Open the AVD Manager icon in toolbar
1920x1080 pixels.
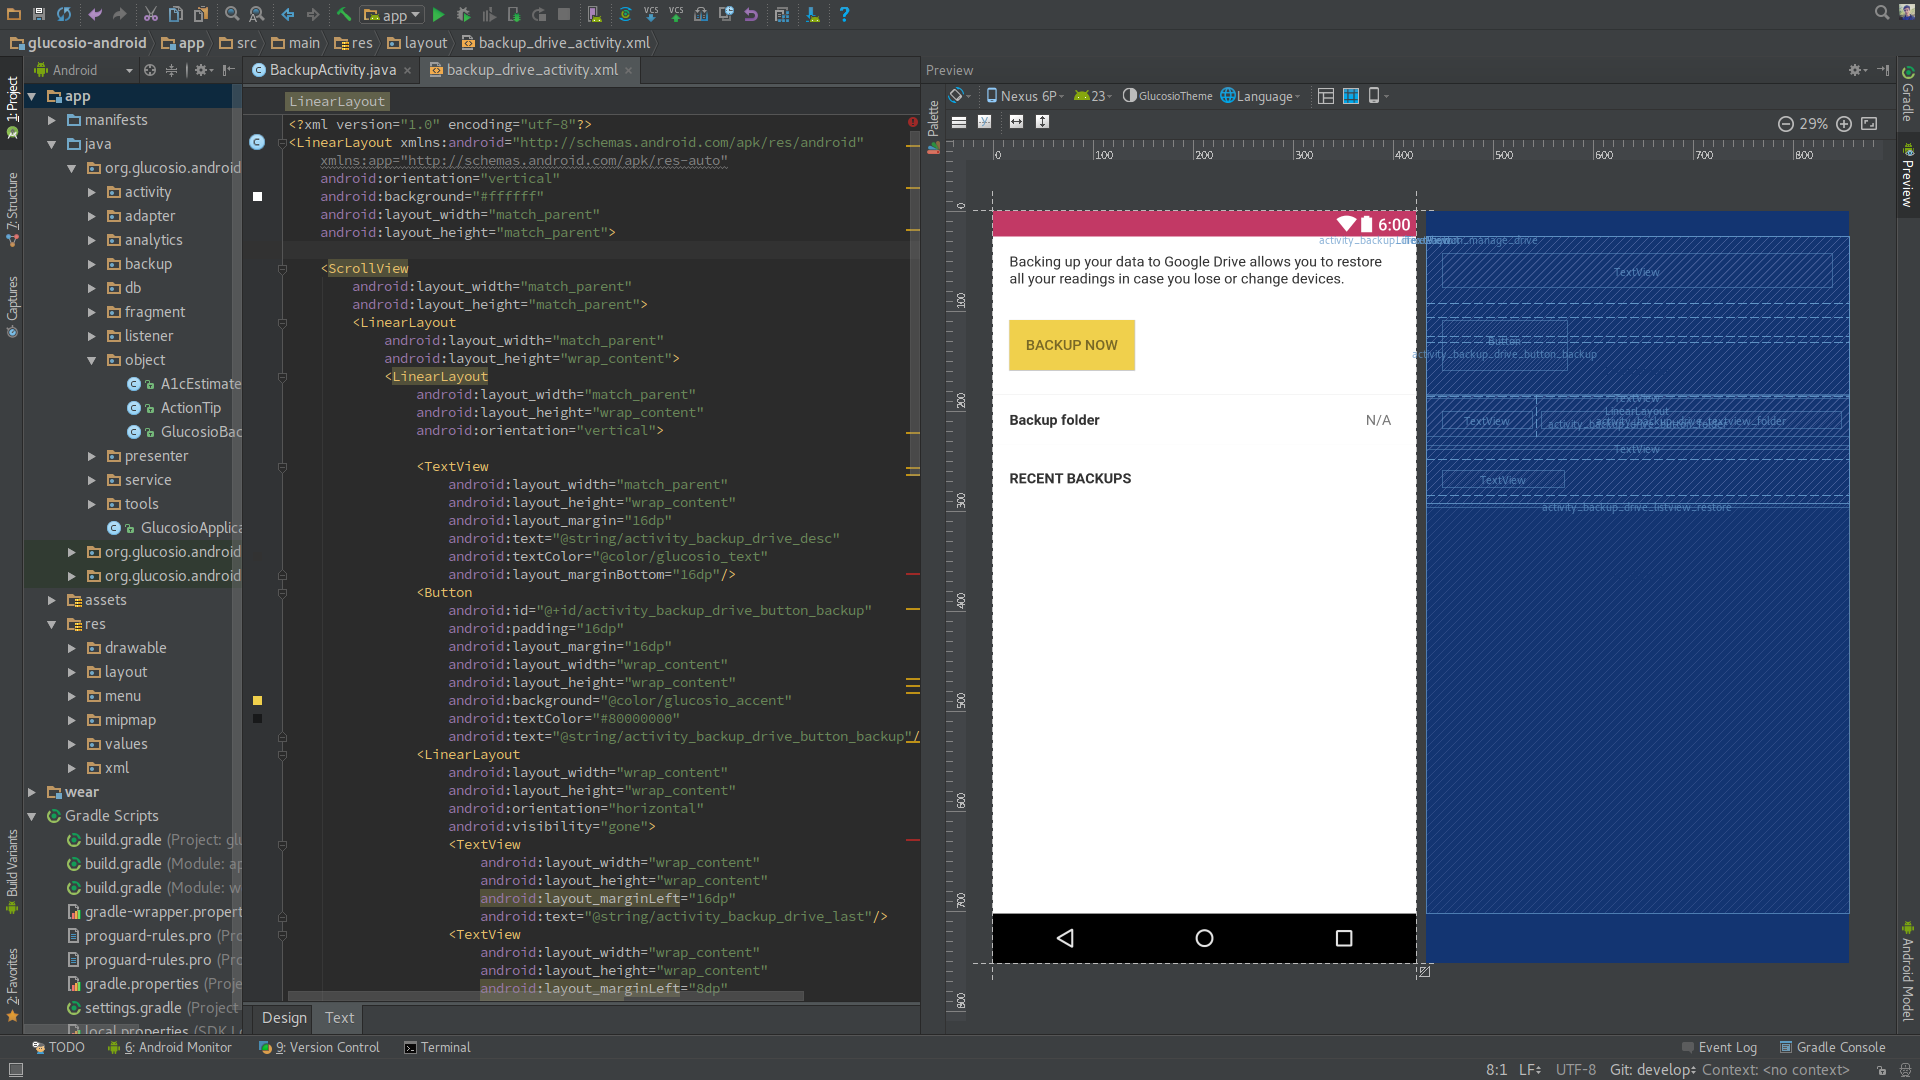click(594, 14)
